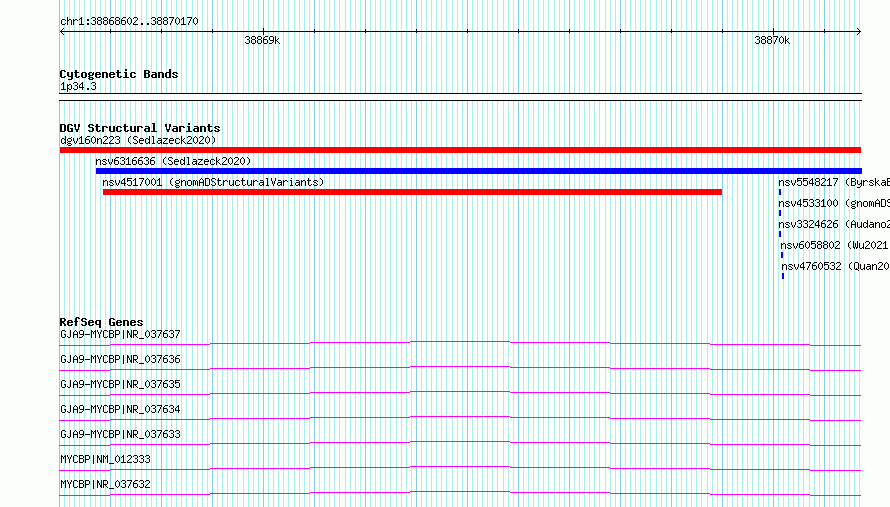Click MYCBP|NR_037632 transcript label
This screenshot has width=890, height=507.
[106, 484]
